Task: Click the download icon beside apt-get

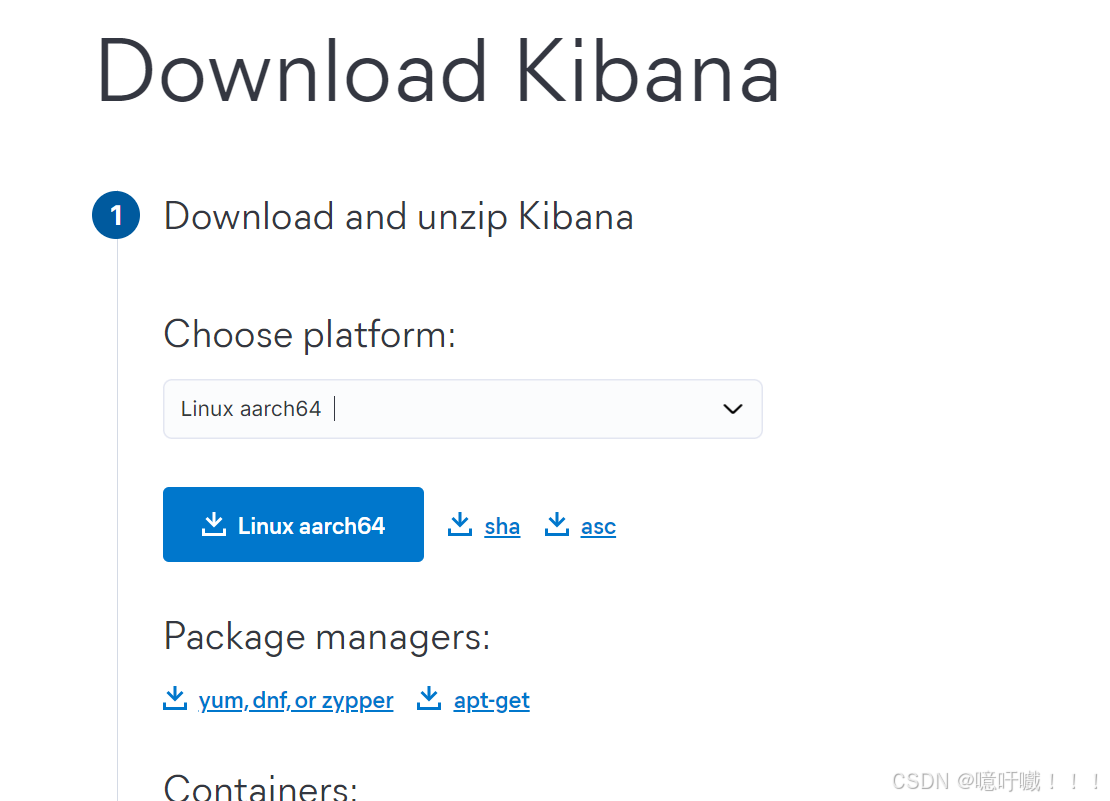Action: click(429, 698)
